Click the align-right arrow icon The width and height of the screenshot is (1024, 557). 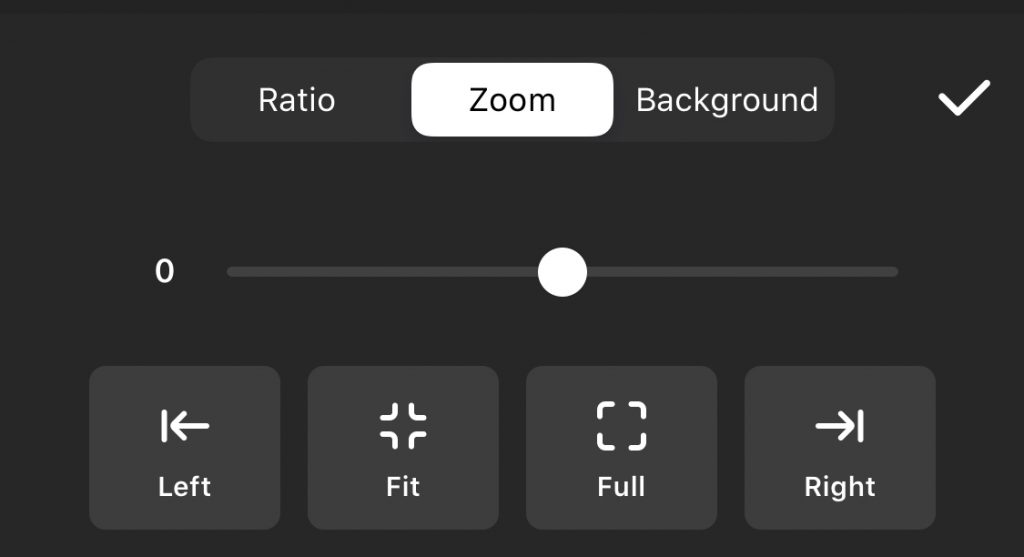click(839, 426)
